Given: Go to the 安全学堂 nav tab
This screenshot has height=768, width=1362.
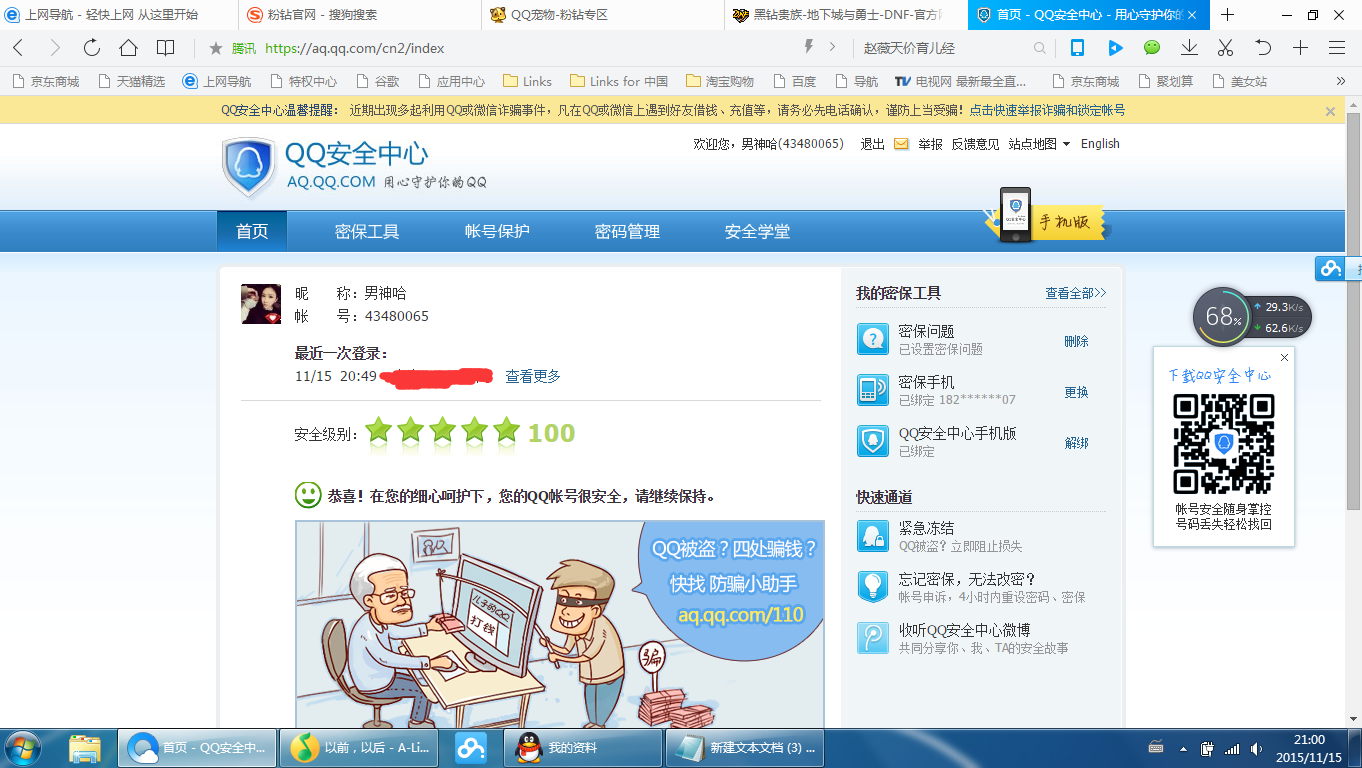Looking at the screenshot, I should 757,232.
